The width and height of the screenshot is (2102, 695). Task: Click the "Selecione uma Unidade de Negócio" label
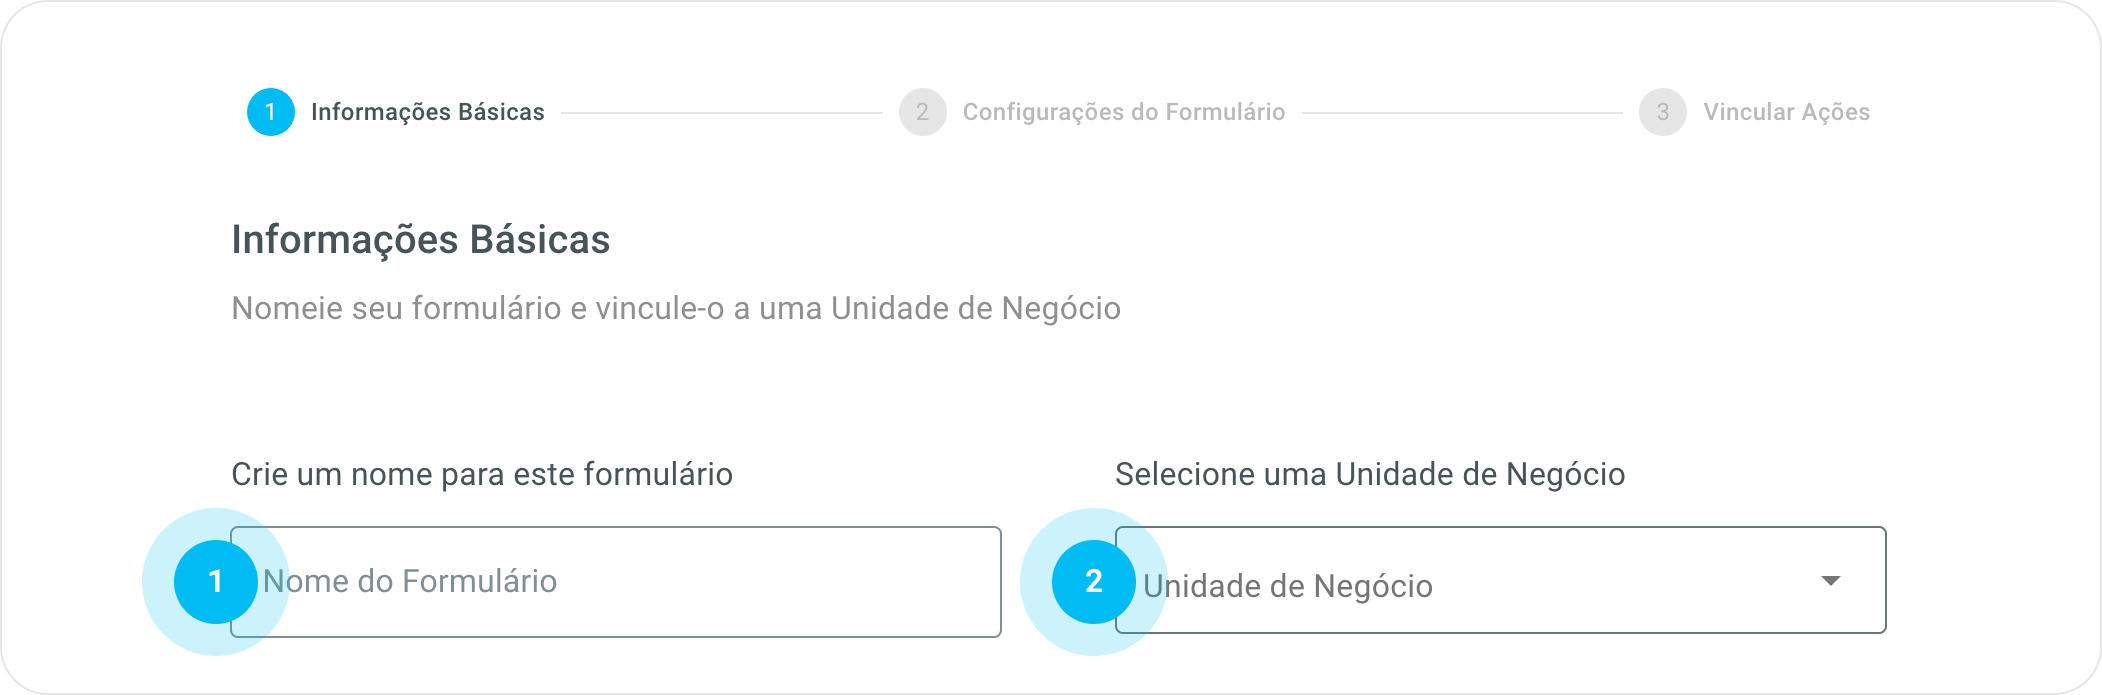pos(1369,474)
